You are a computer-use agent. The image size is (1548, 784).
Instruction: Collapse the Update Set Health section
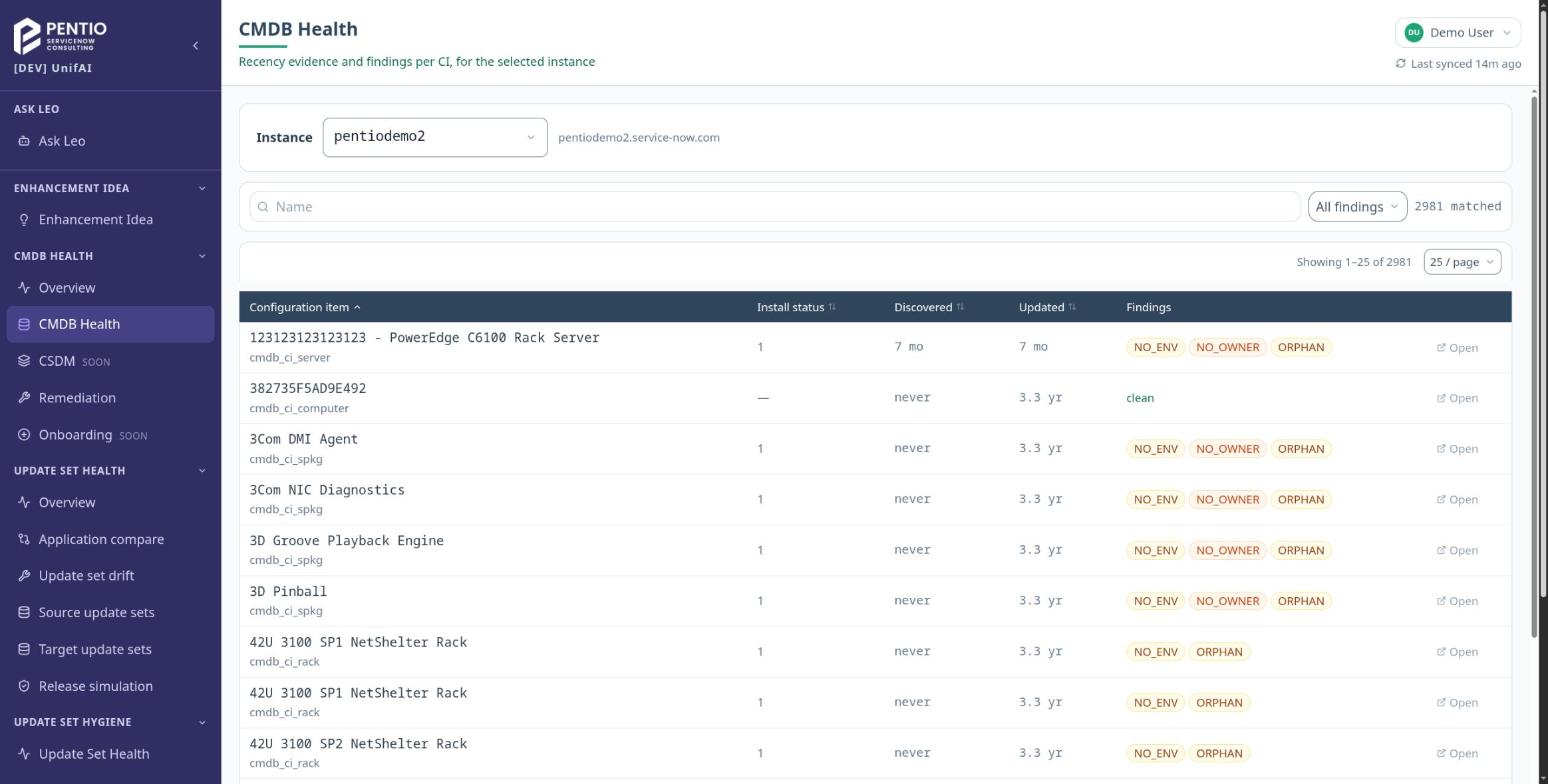tap(202, 471)
